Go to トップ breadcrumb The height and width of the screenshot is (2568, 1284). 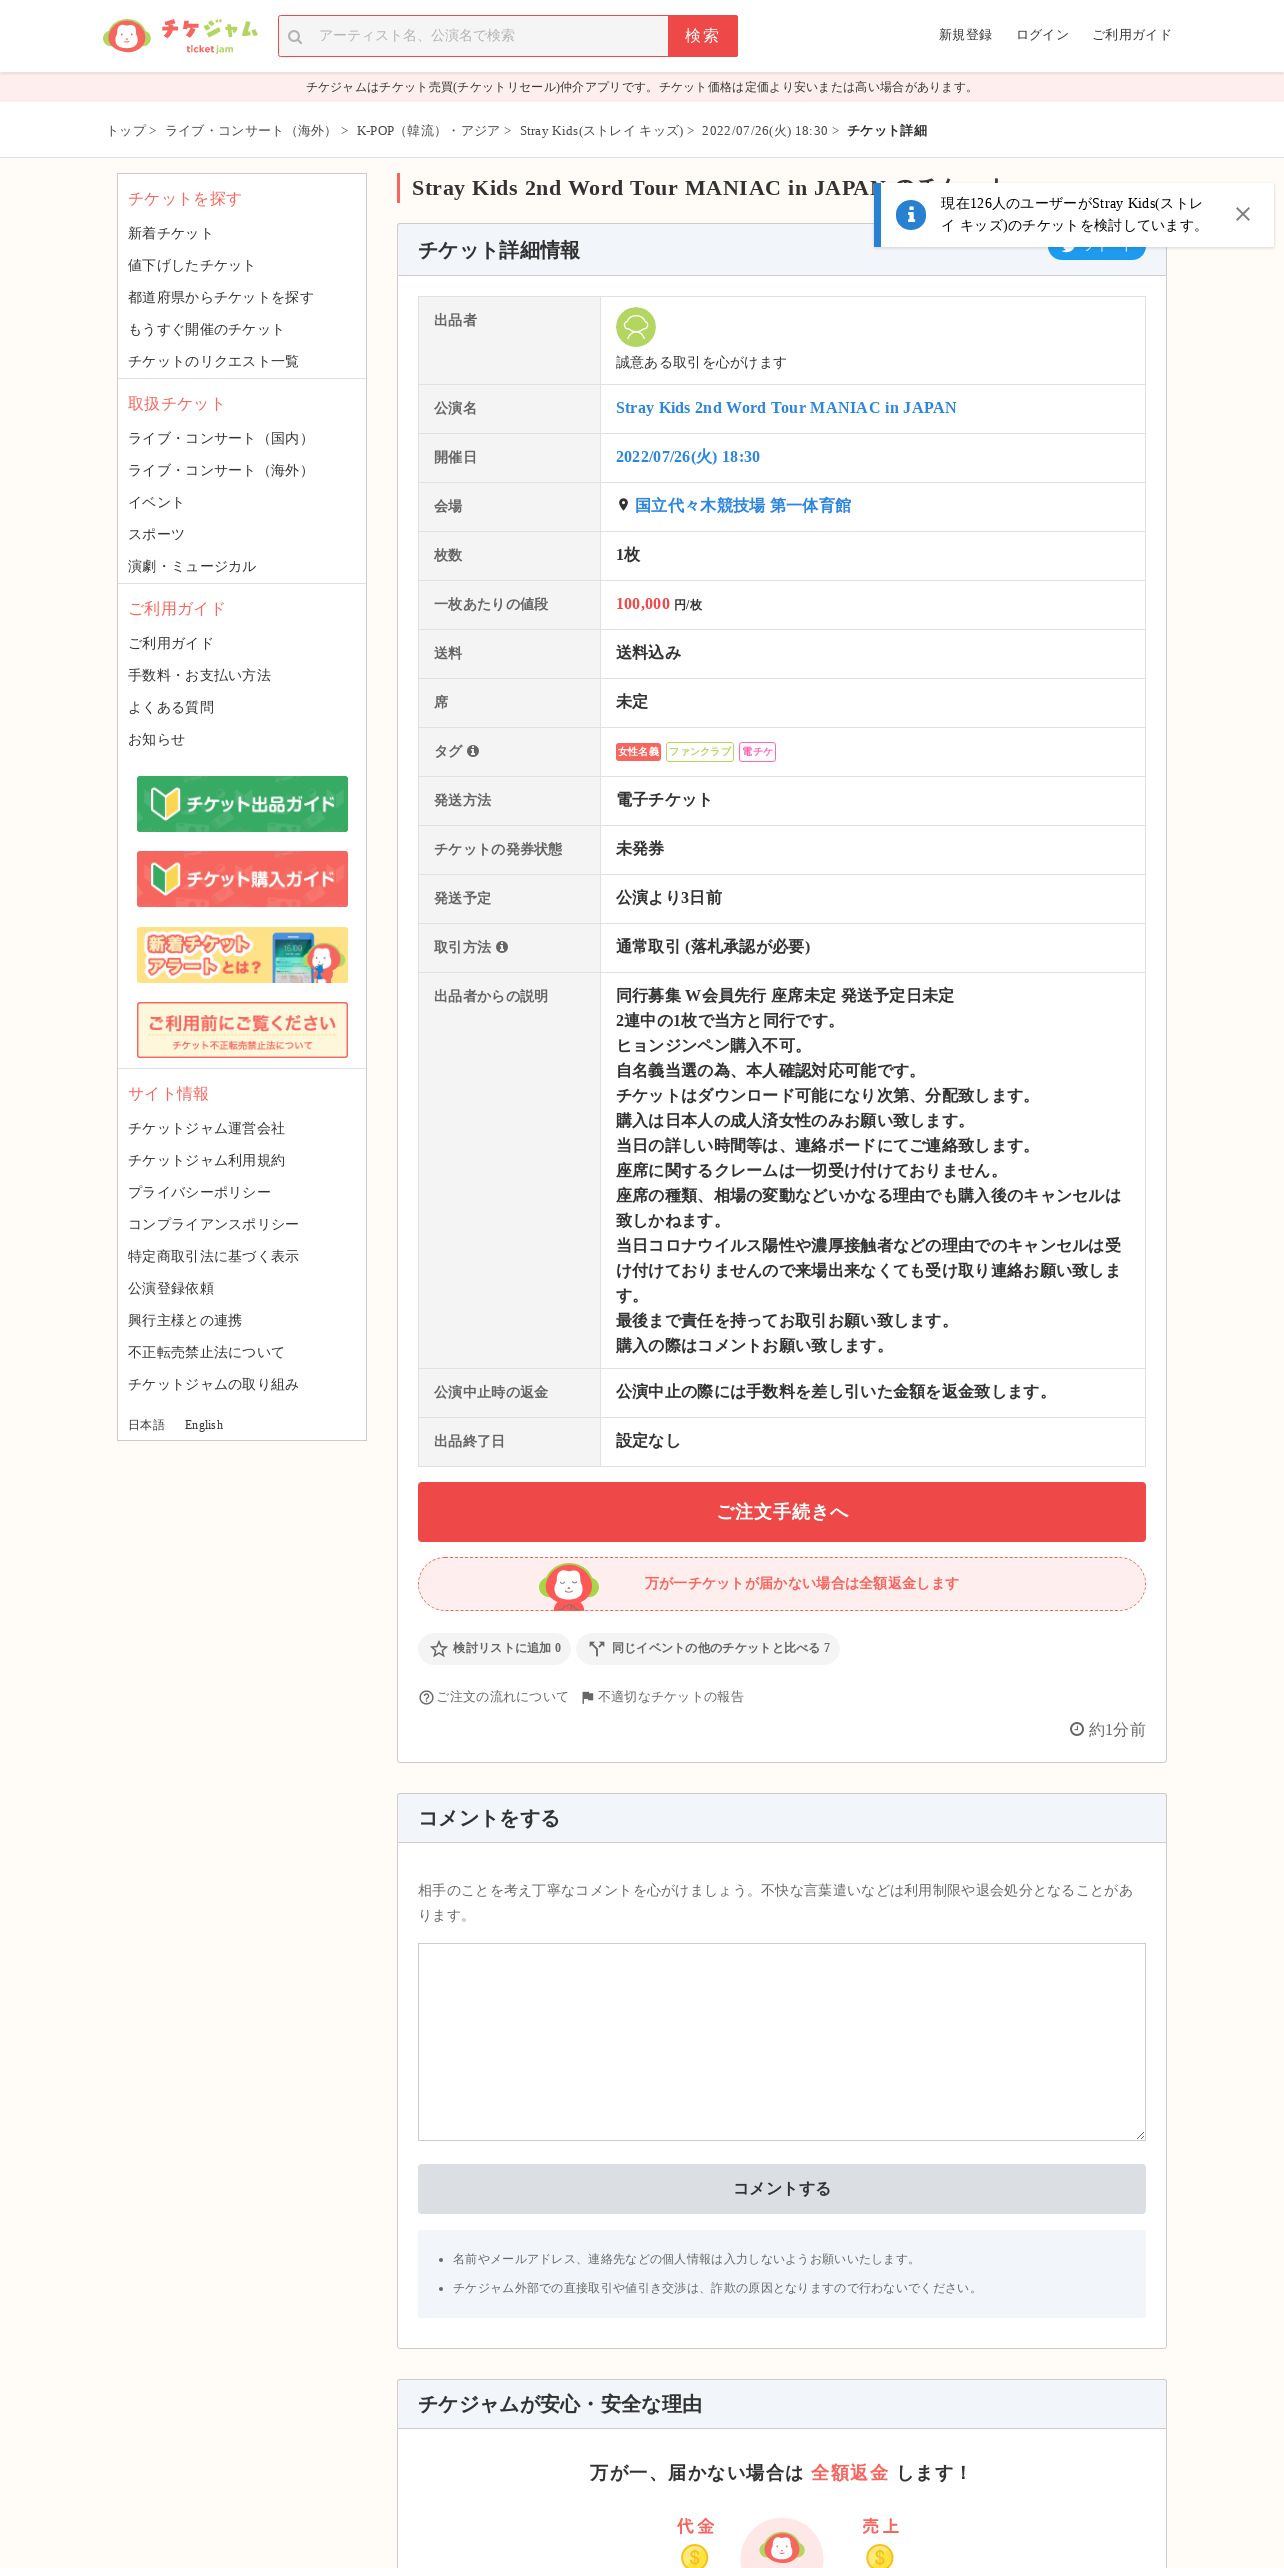pos(126,131)
